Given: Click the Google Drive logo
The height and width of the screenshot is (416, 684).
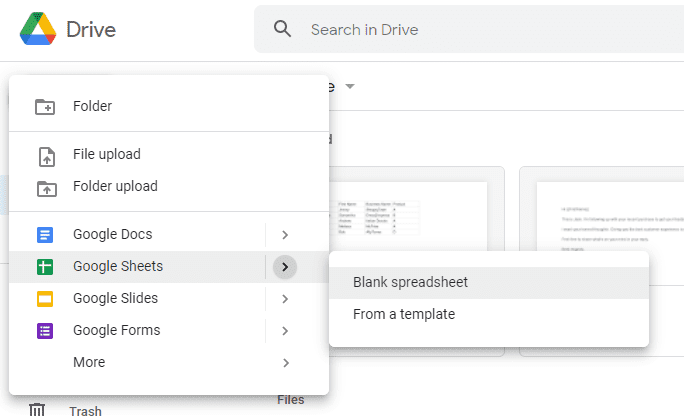Looking at the screenshot, I should (38, 29).
